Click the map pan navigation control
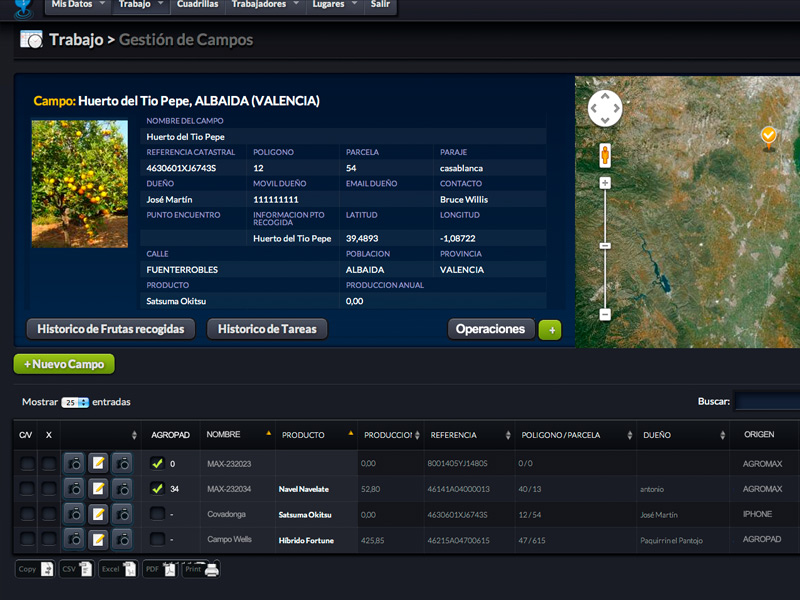Image resolution: width=800 pixels, height=600 pixels. [x=605, y=108]
